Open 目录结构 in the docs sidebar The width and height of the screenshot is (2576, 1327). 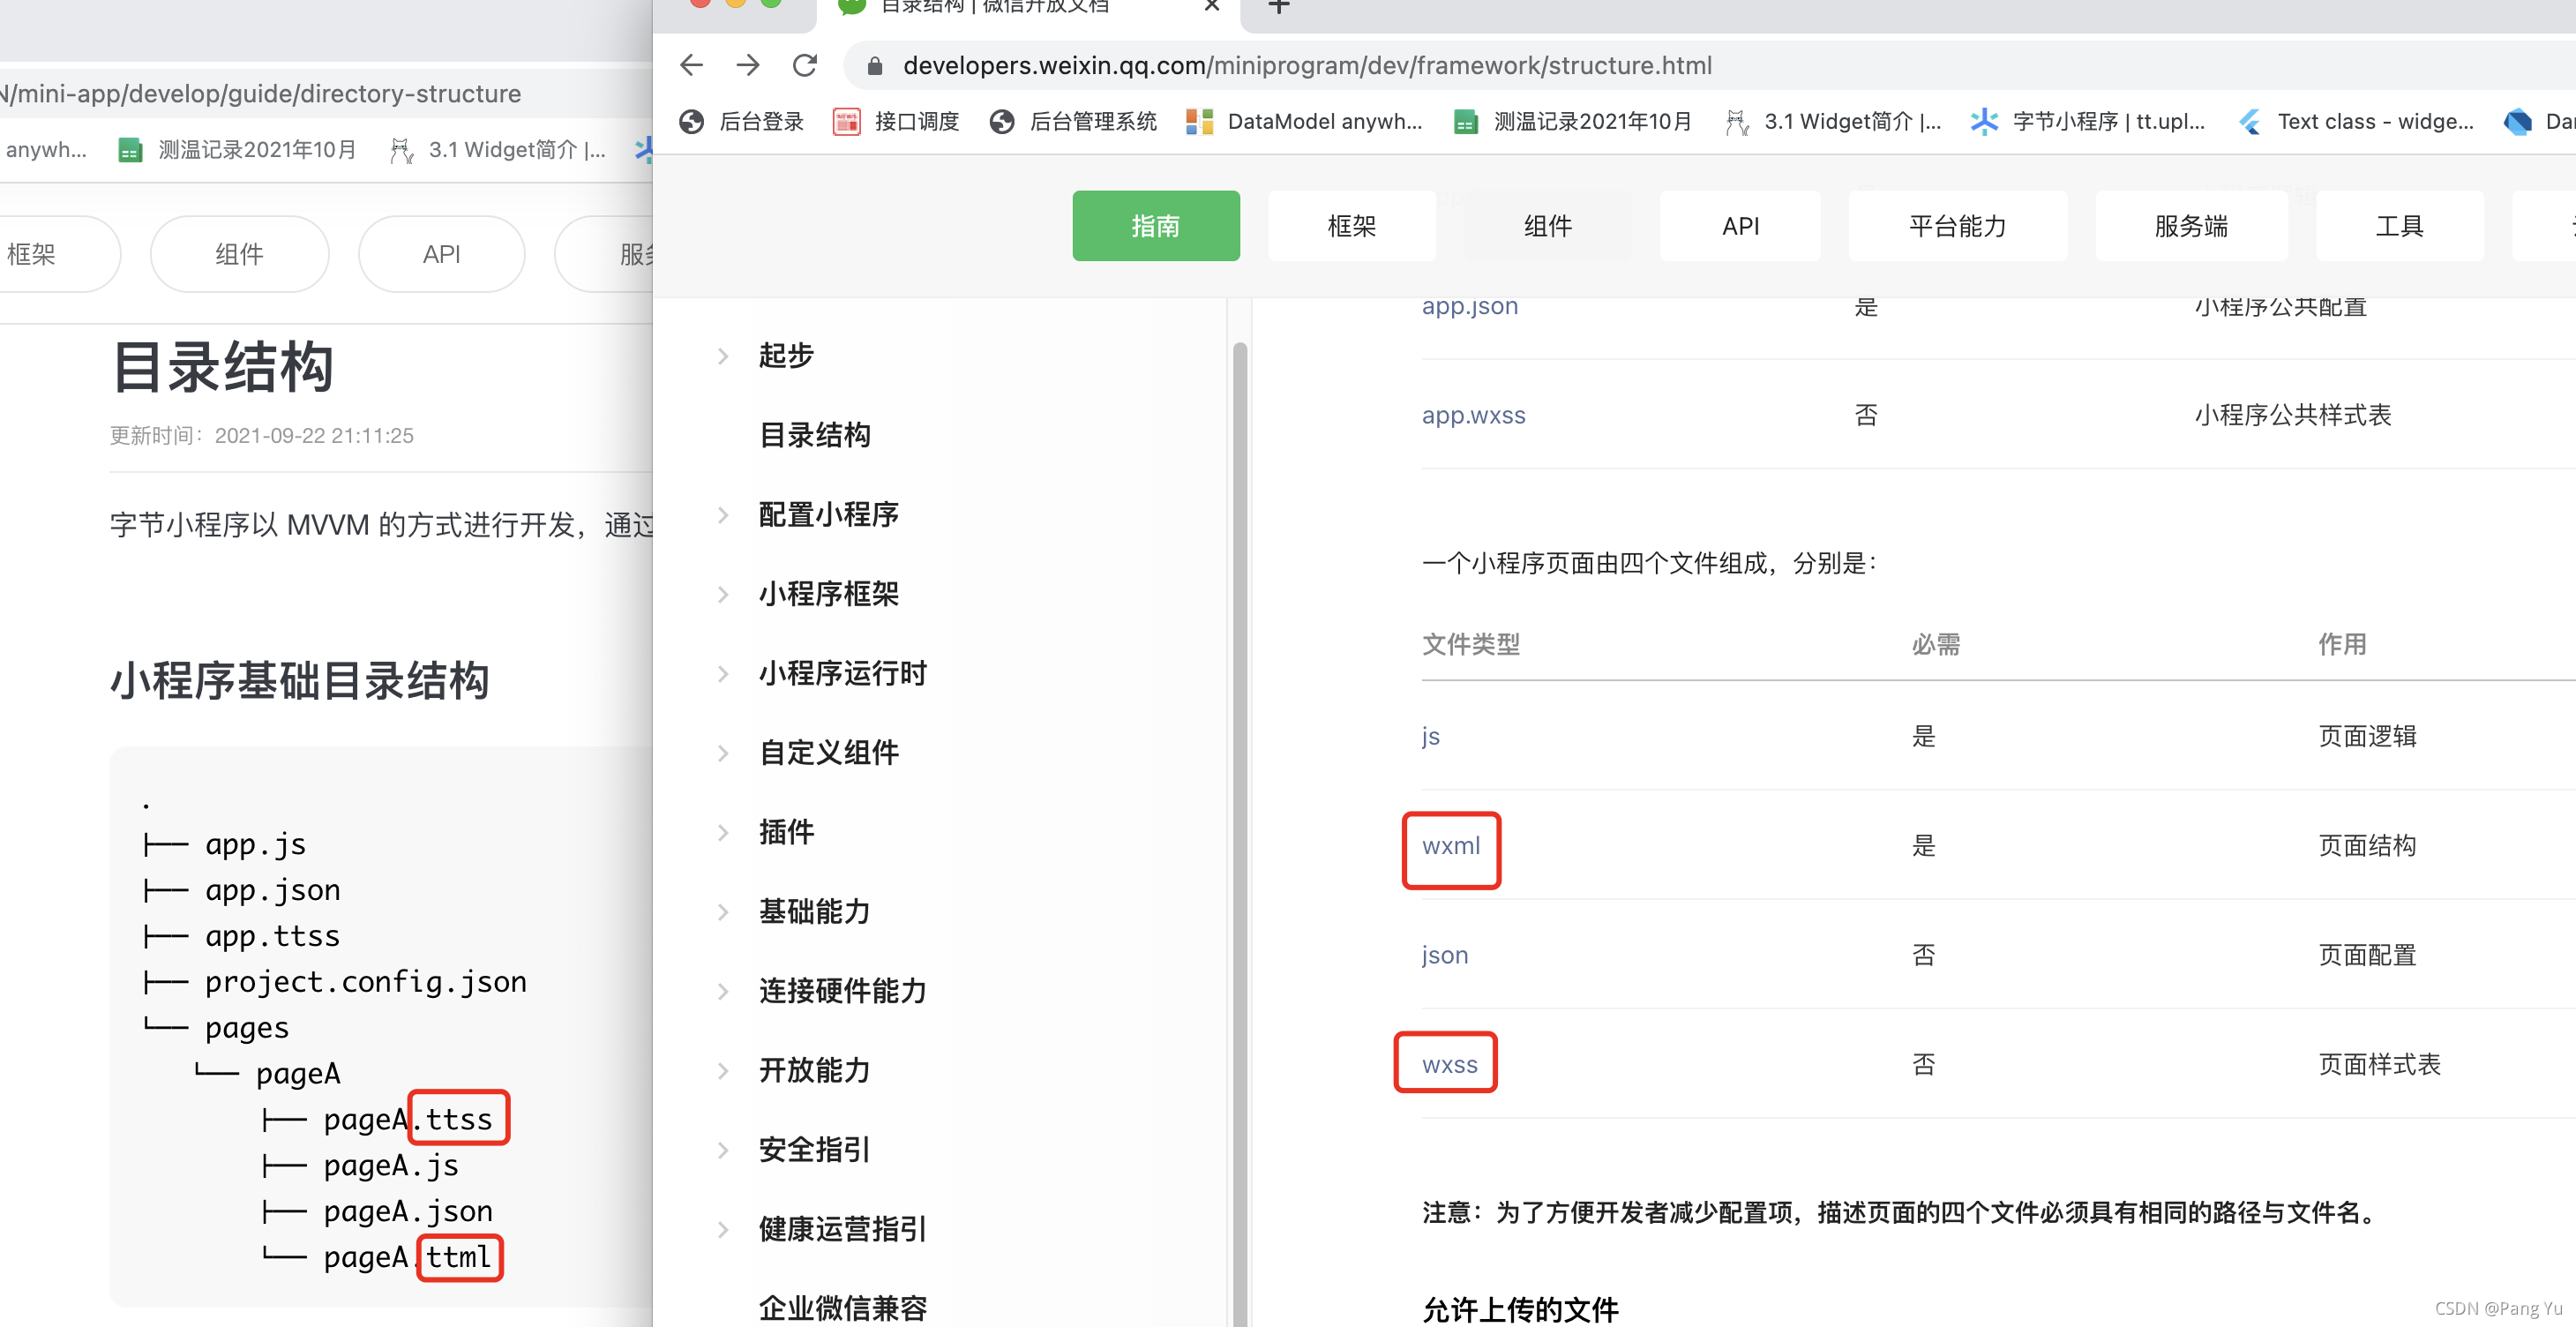tap(814, 435)
